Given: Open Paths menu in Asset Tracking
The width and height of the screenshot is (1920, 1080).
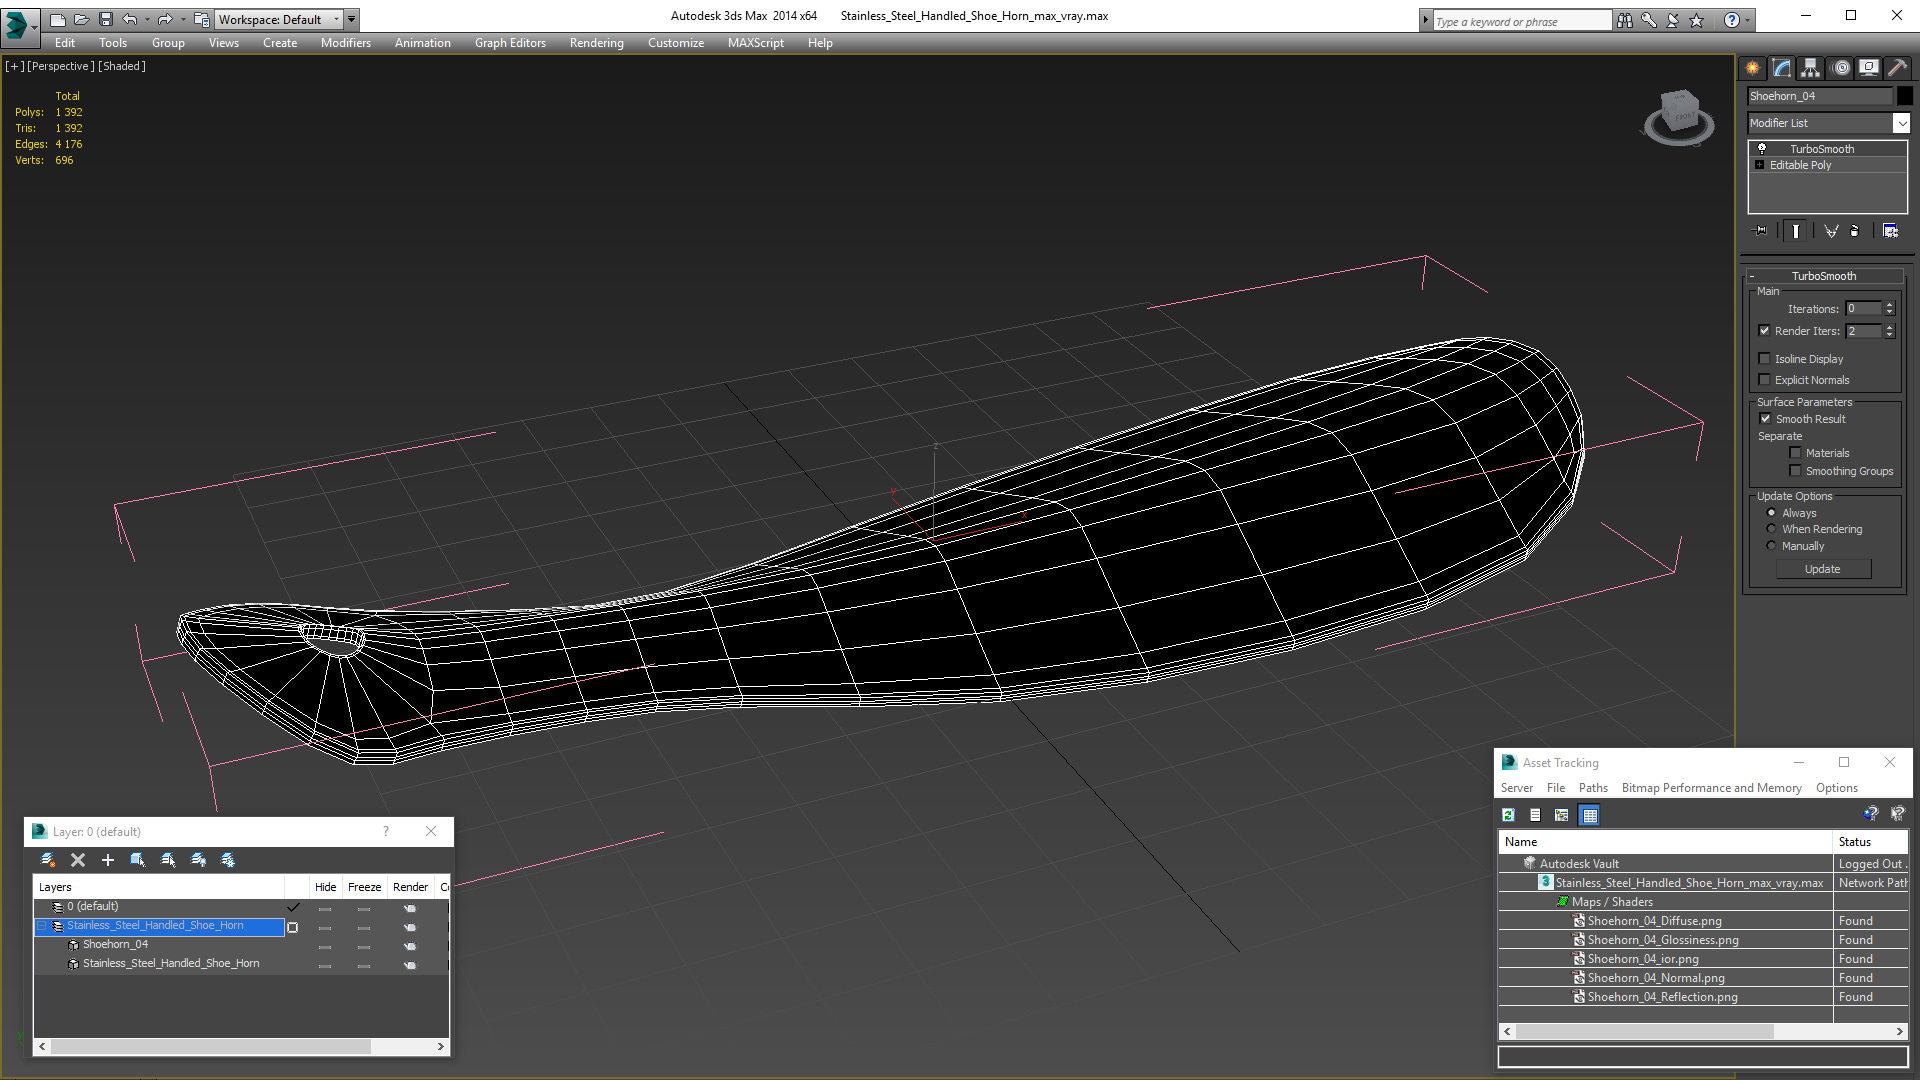Looking at the screenshot, I should point(1593,788).
